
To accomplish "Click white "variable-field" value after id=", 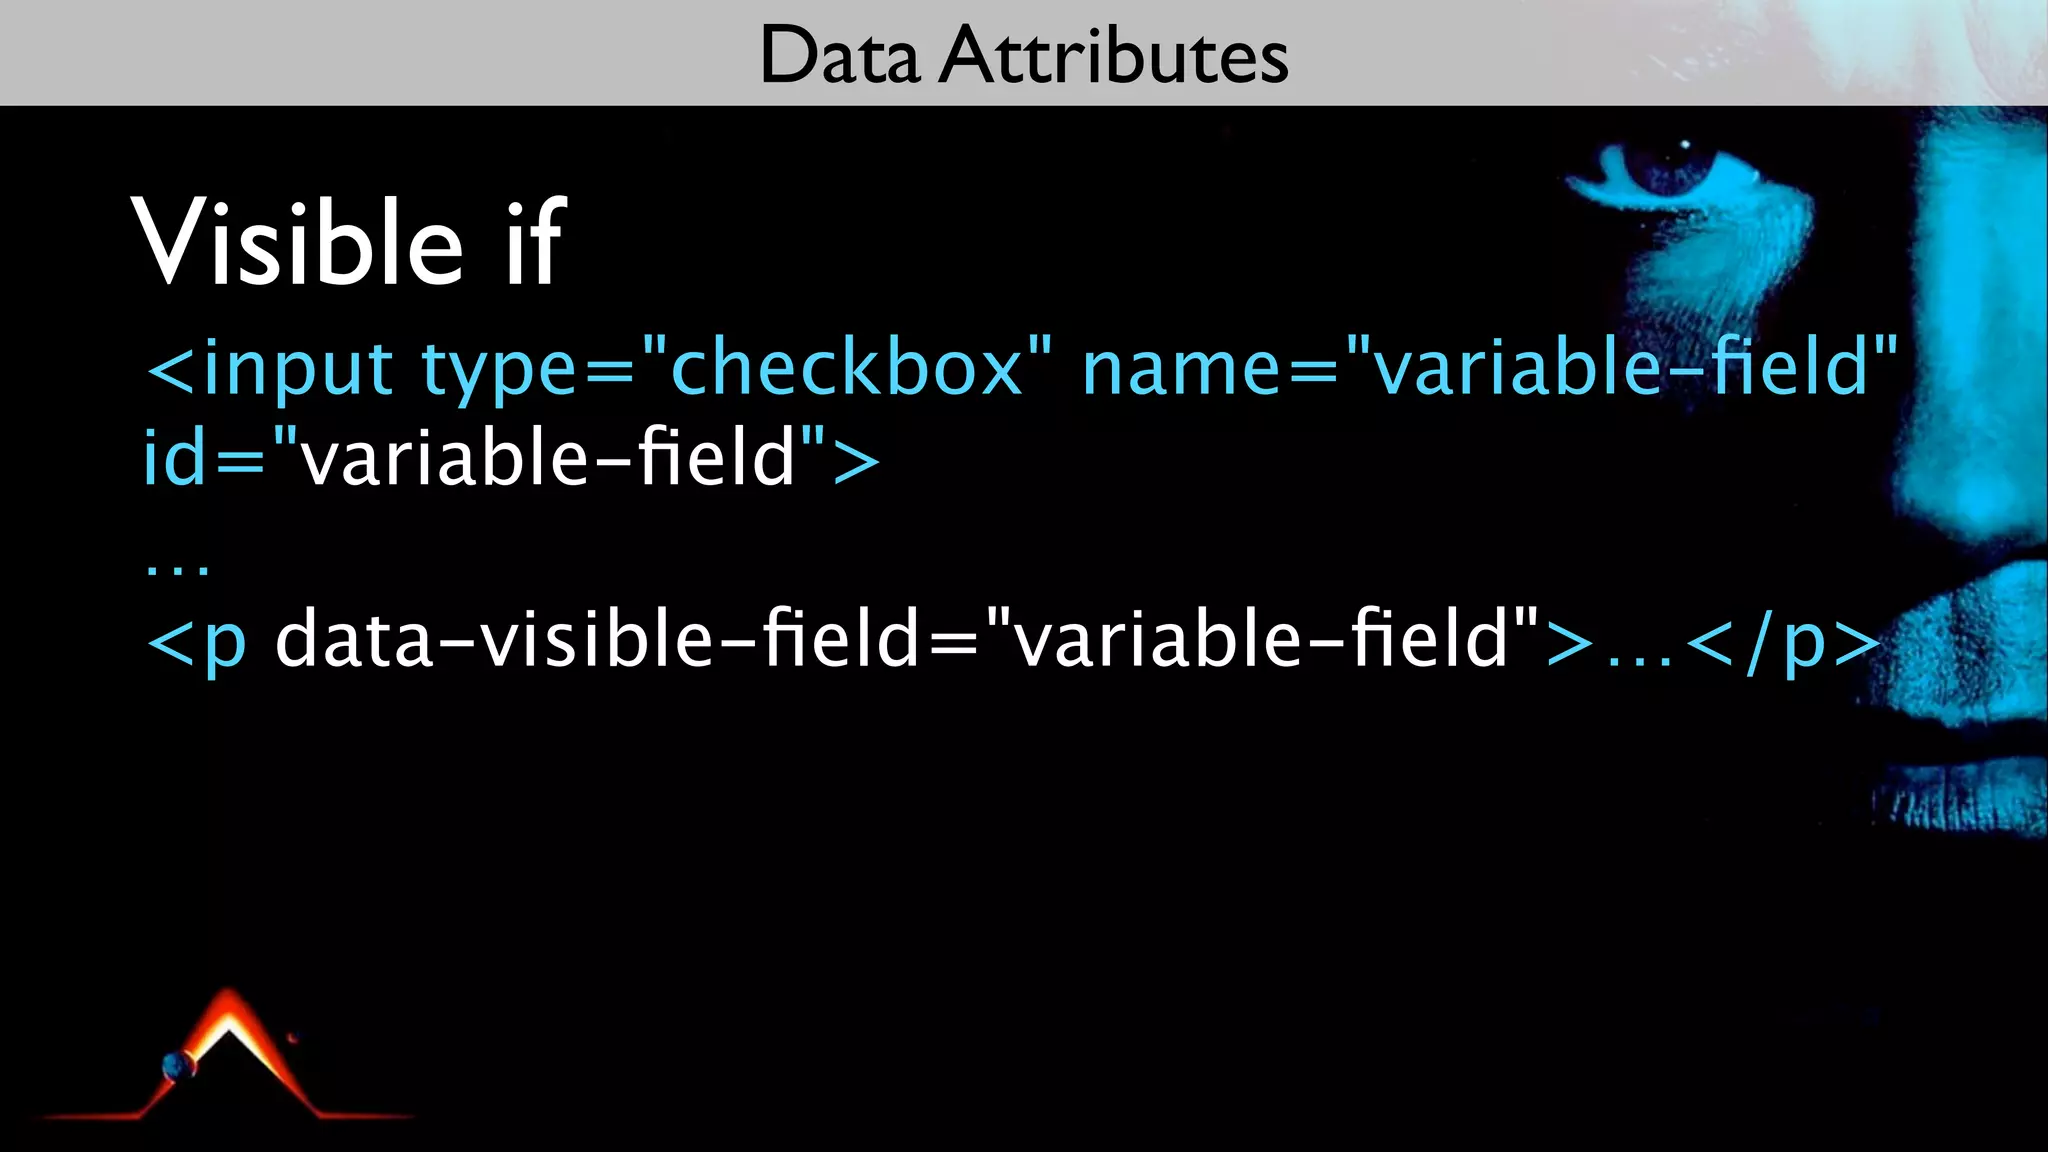I will pos(548,457).
